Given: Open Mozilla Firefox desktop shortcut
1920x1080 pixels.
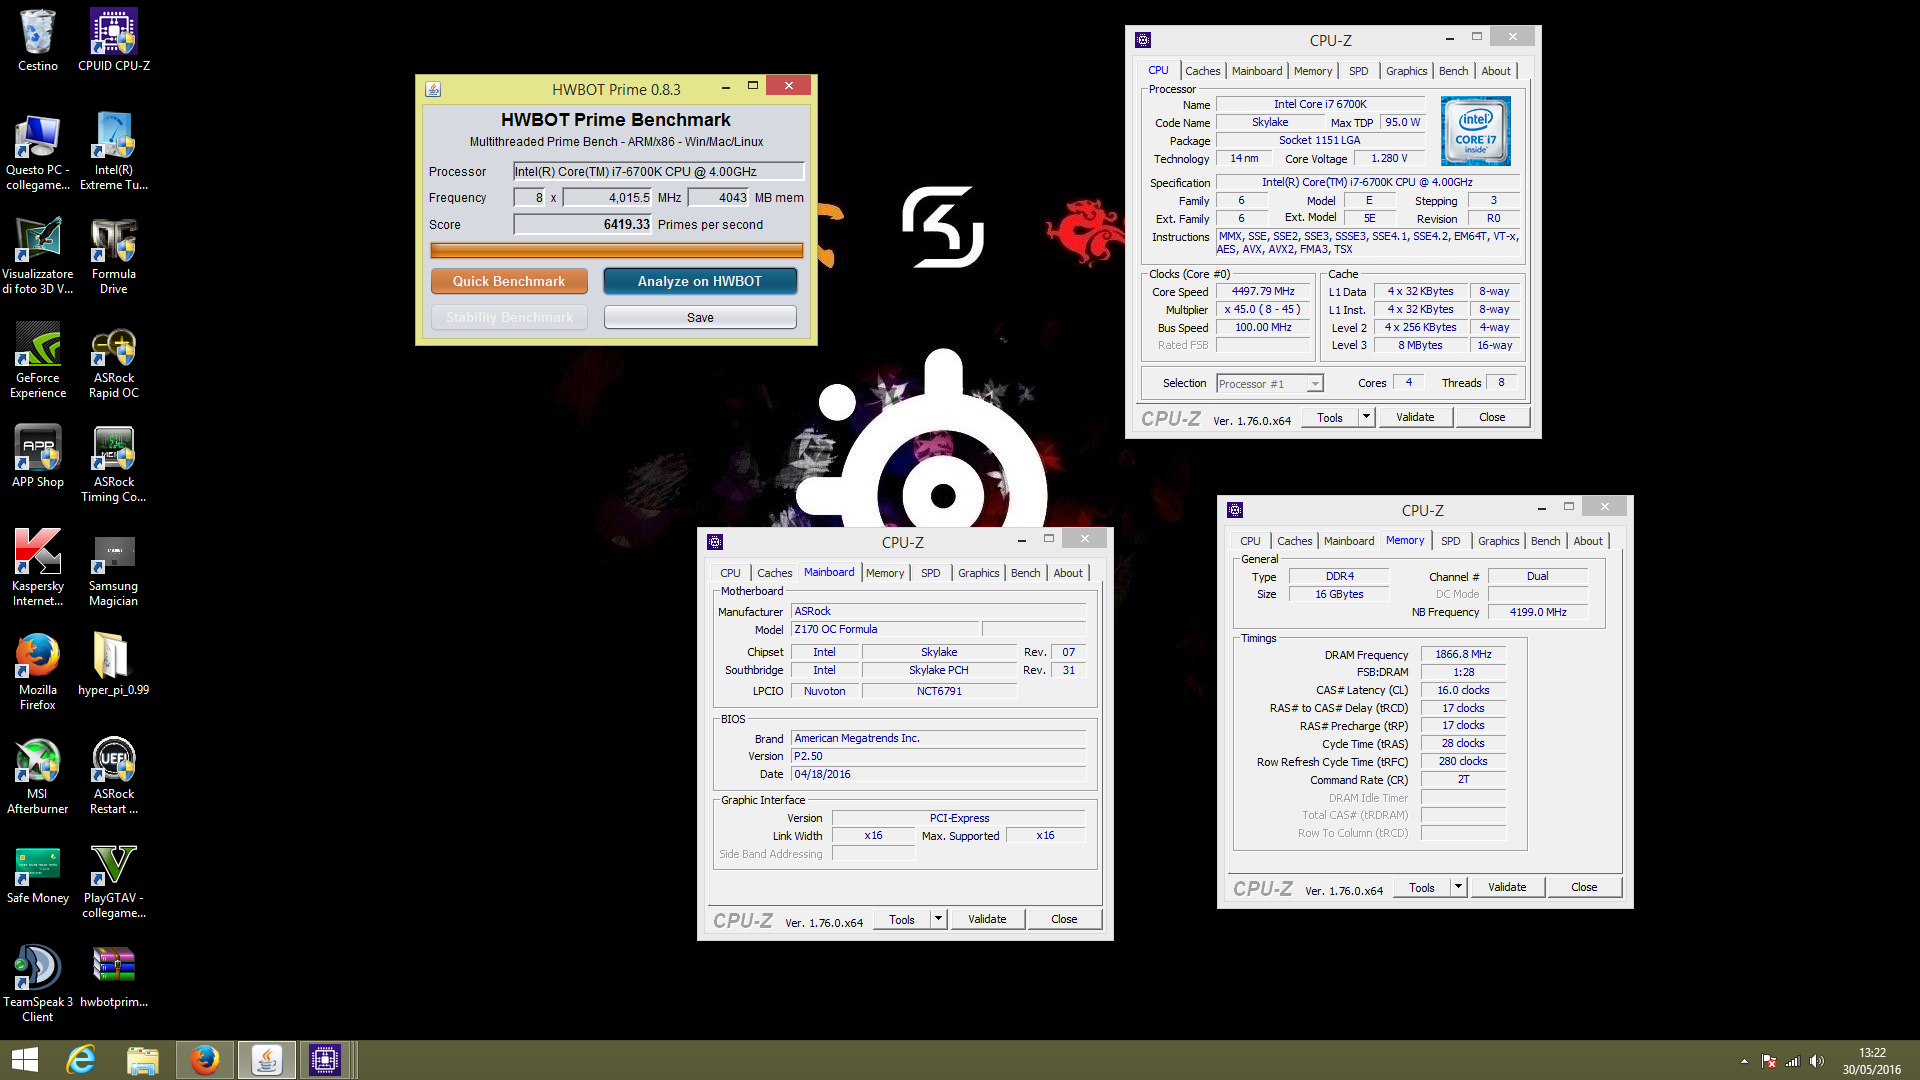Looking at the screenshot, I should coord(38,672).
